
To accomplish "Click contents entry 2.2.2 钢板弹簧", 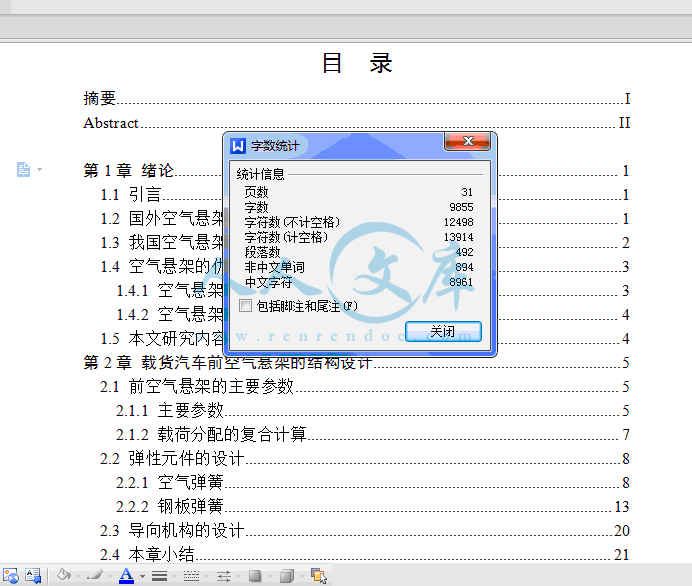I will [372, 506].
